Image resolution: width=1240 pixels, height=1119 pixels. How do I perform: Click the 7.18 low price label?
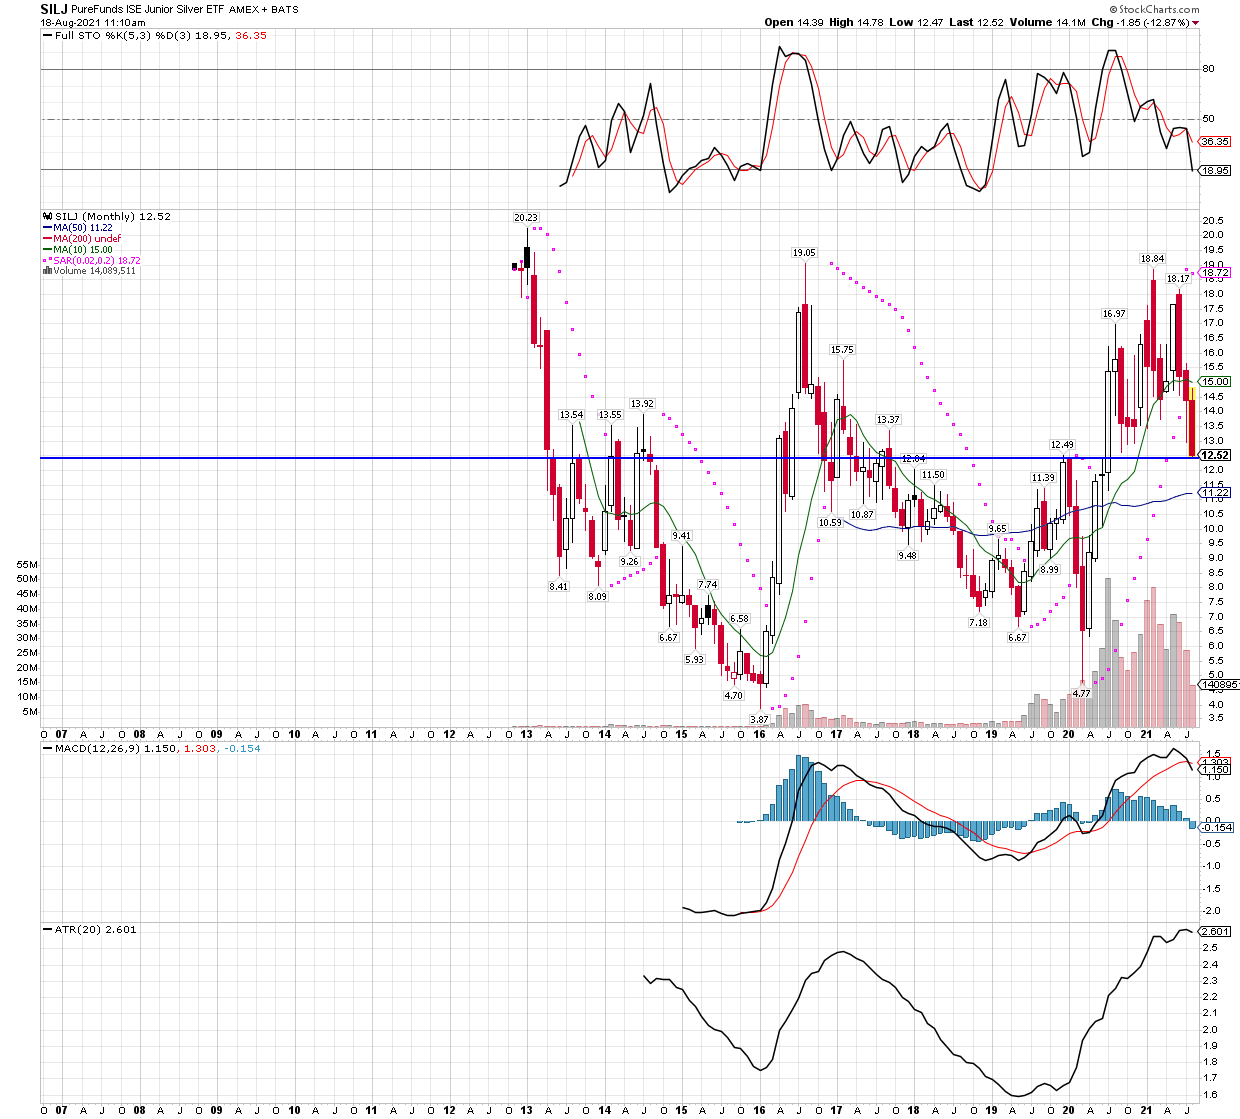point(978,622)
